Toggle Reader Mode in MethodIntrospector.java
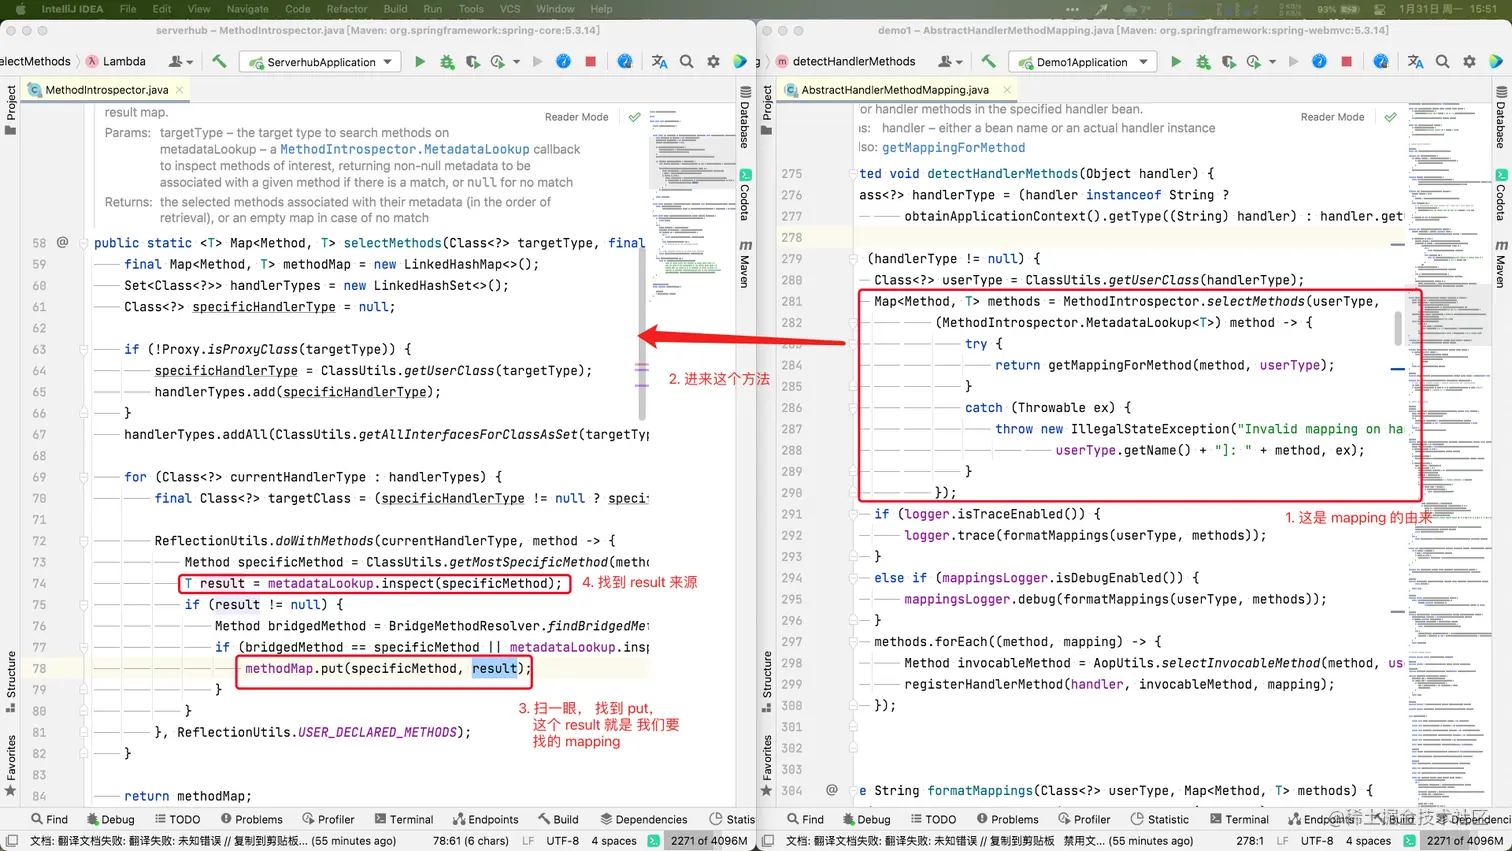Screen dimensions: 1512x851 click(576, 117)
